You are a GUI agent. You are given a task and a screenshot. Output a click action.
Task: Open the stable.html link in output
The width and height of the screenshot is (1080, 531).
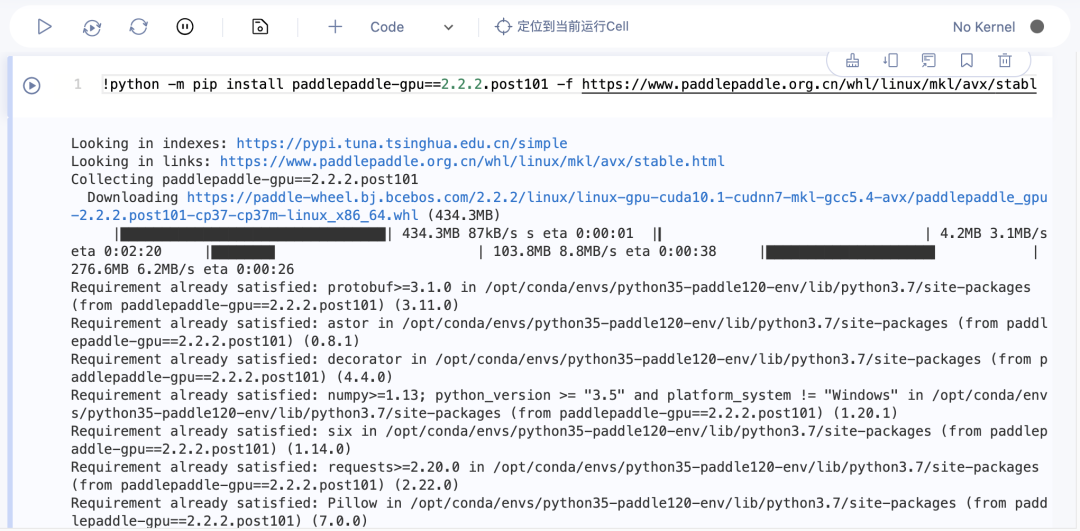click(472, 162)
